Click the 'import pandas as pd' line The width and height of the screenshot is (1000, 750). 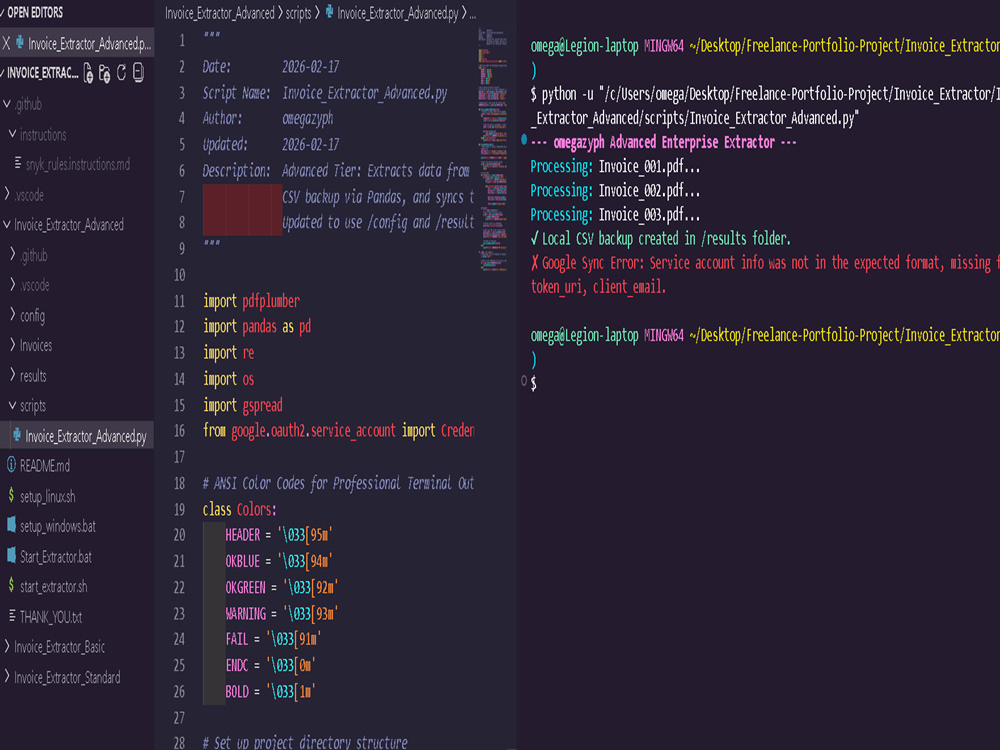[x=257, y=327]
